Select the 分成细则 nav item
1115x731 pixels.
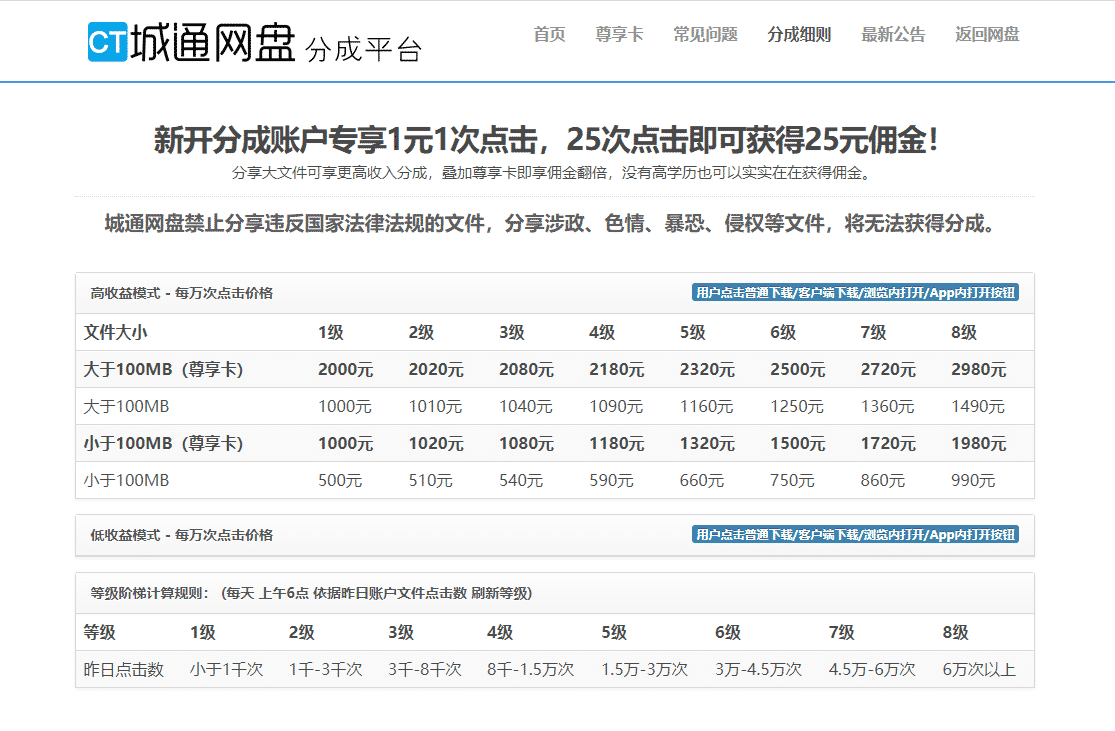pyautogui.click(x=799, y=34)
